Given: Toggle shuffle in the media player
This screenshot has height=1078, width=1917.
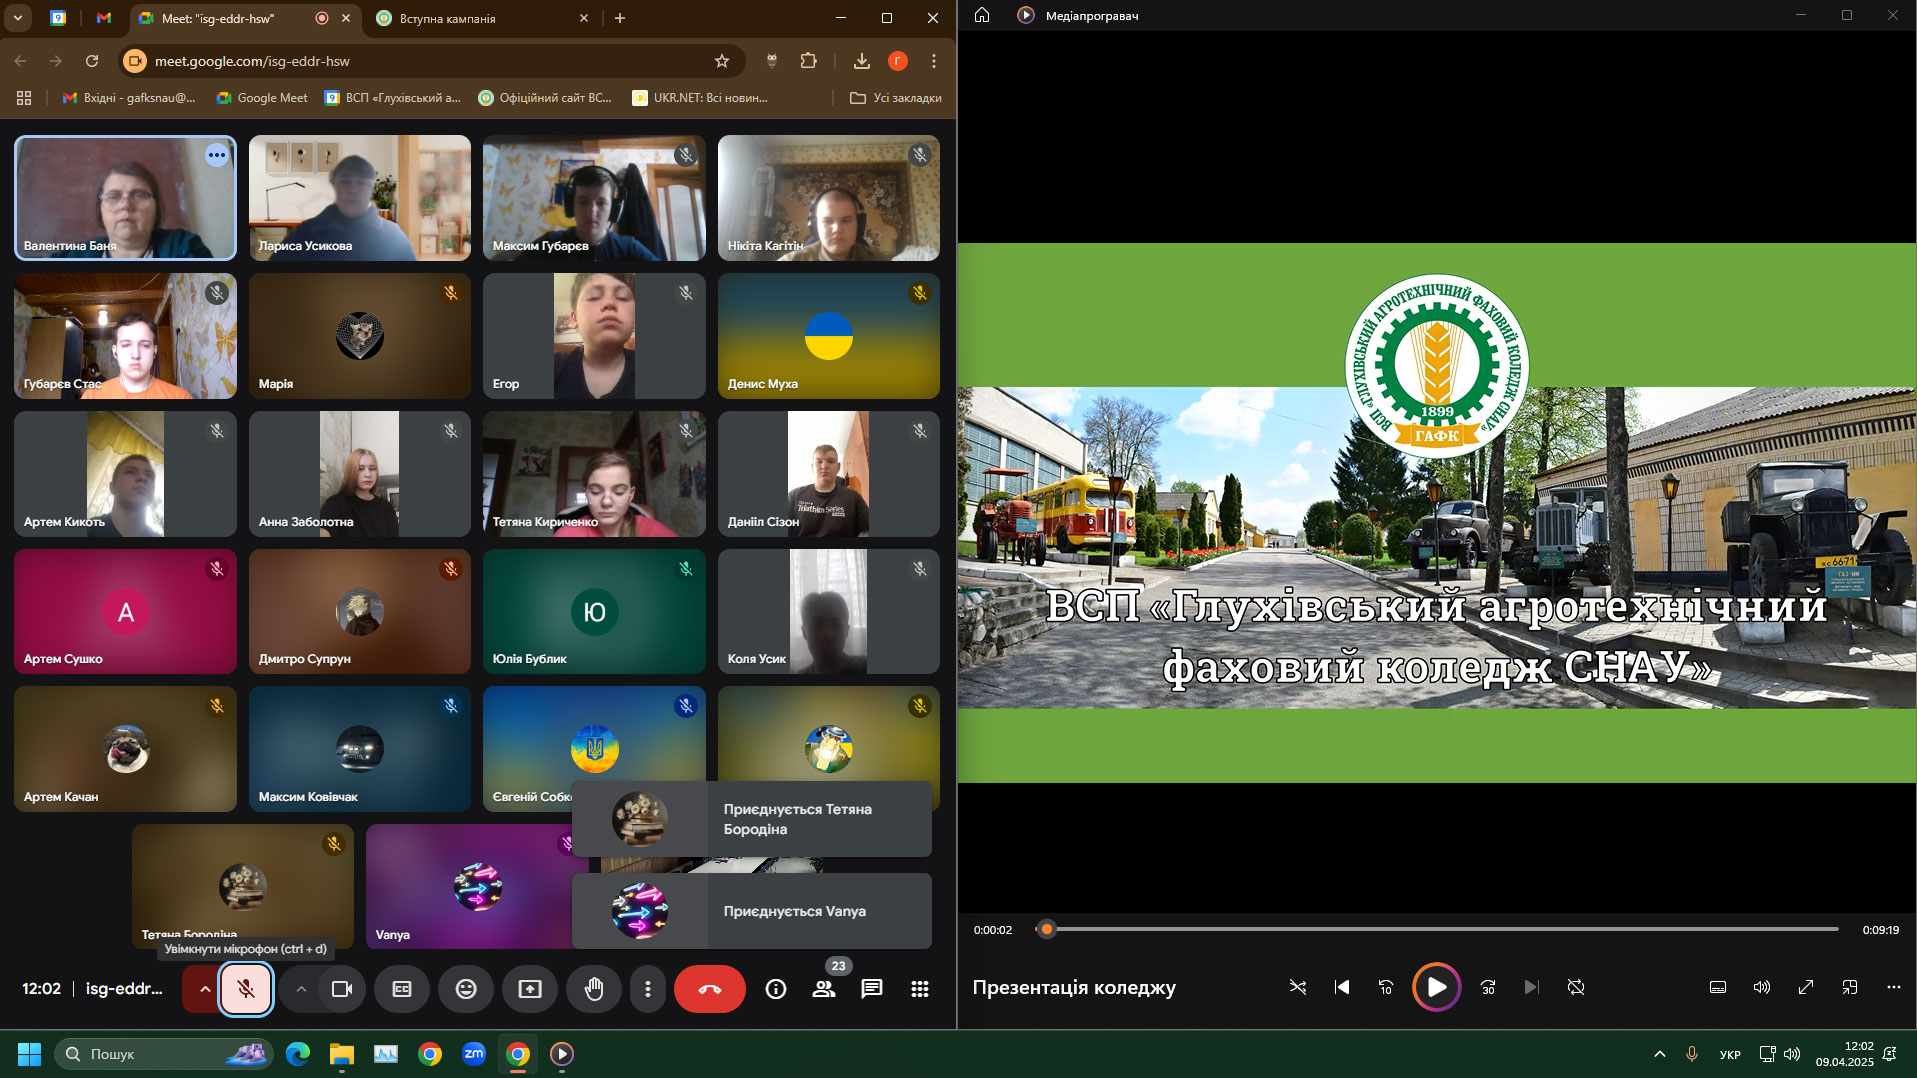Looking at the screenshot, I should click(1298, 987).
